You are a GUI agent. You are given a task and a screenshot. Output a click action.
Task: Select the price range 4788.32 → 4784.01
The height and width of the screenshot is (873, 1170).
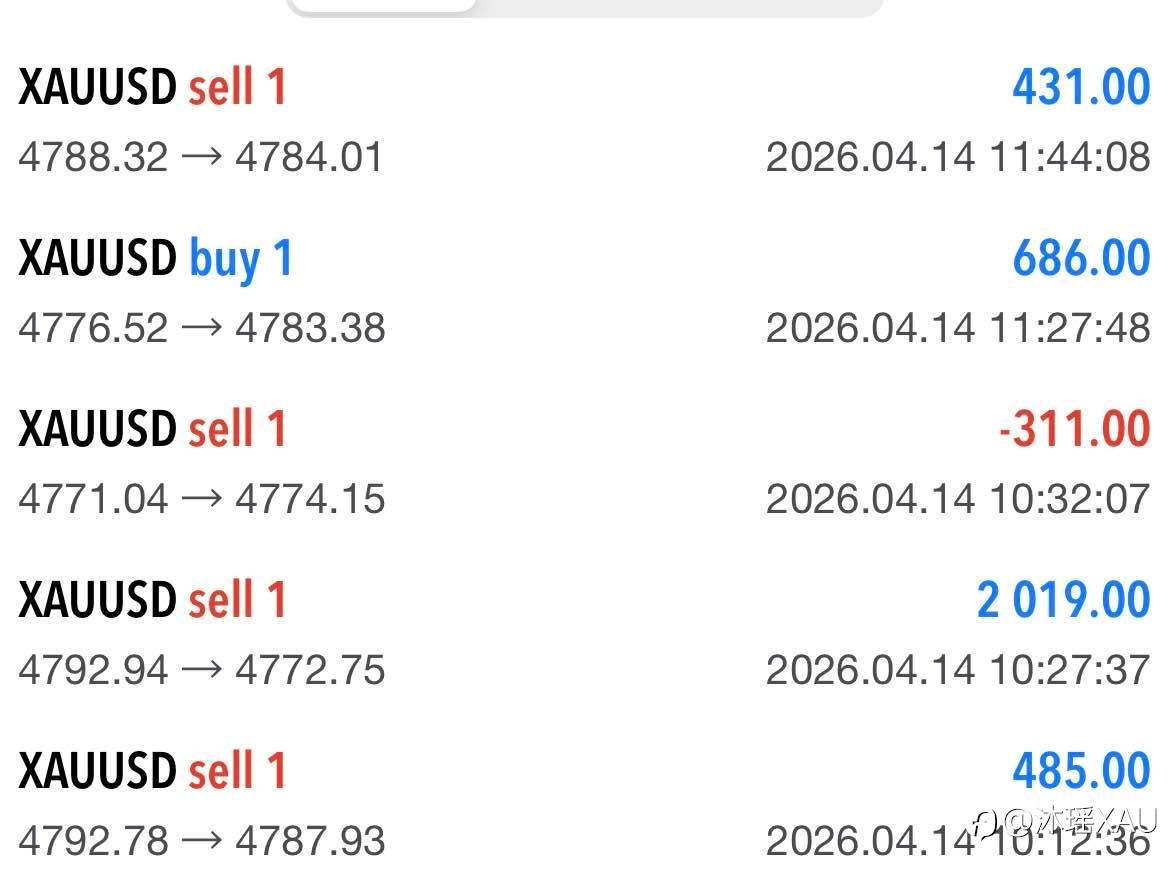(200, 158)
